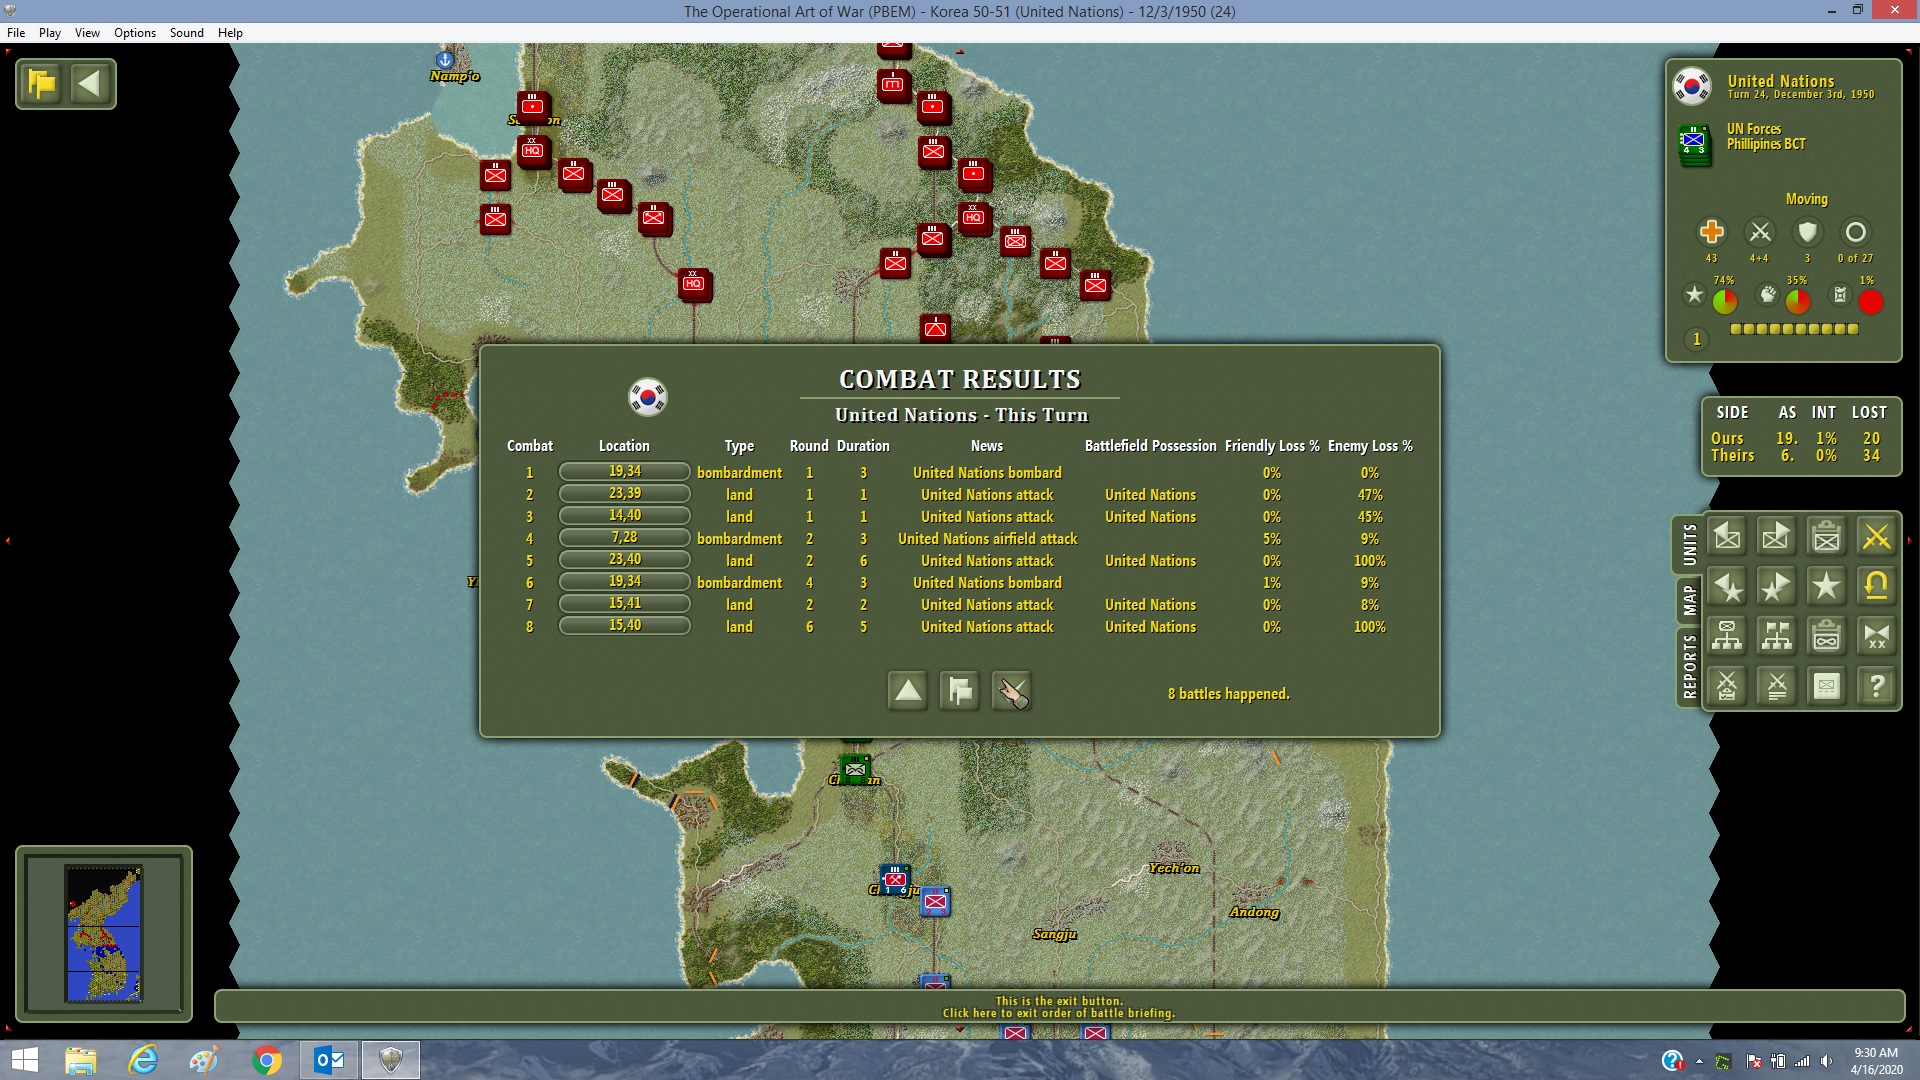Open the Options menu
The height and width of the screenshot is (1080, 1920).
(x=135, y=33)
